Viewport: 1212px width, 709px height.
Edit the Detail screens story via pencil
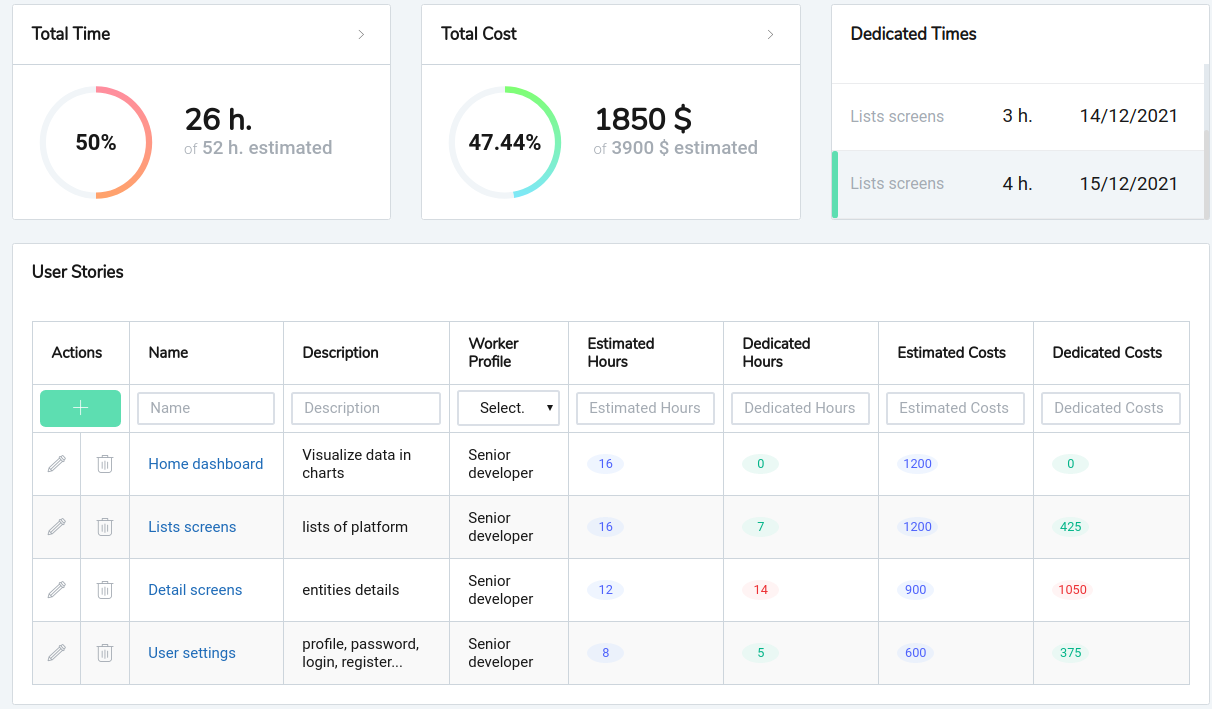pyautogui.click(x=57, y=590)
